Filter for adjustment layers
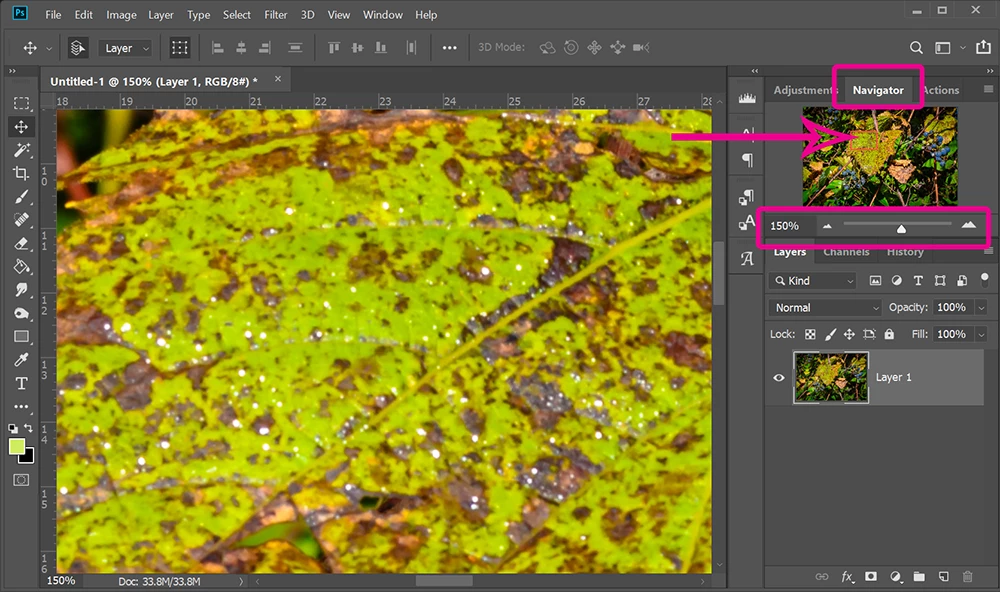1000x592 pixels. (x=897, y=281)
